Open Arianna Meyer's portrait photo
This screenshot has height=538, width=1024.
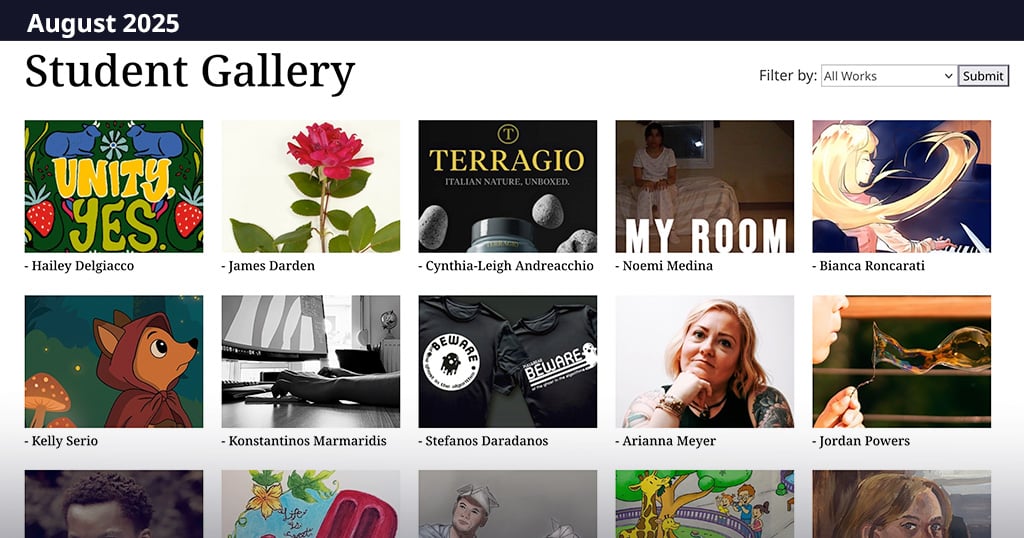click(705, 362)
